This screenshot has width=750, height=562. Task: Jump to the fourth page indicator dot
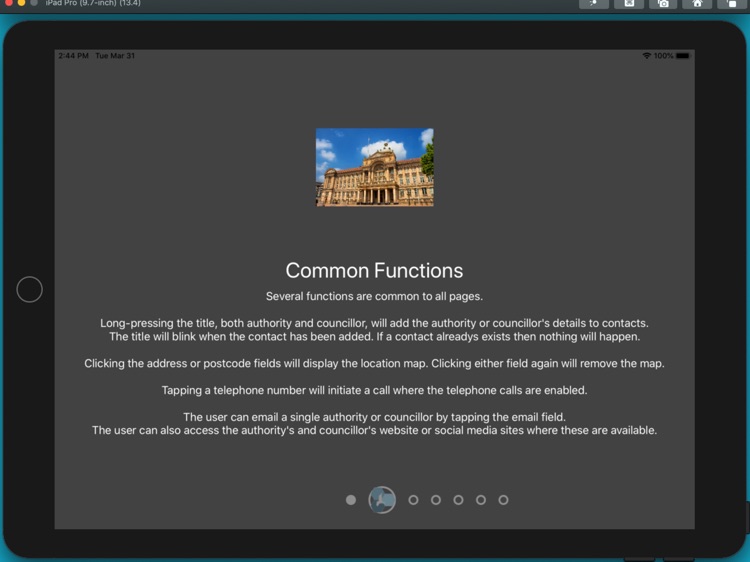[x=436, y=500]
